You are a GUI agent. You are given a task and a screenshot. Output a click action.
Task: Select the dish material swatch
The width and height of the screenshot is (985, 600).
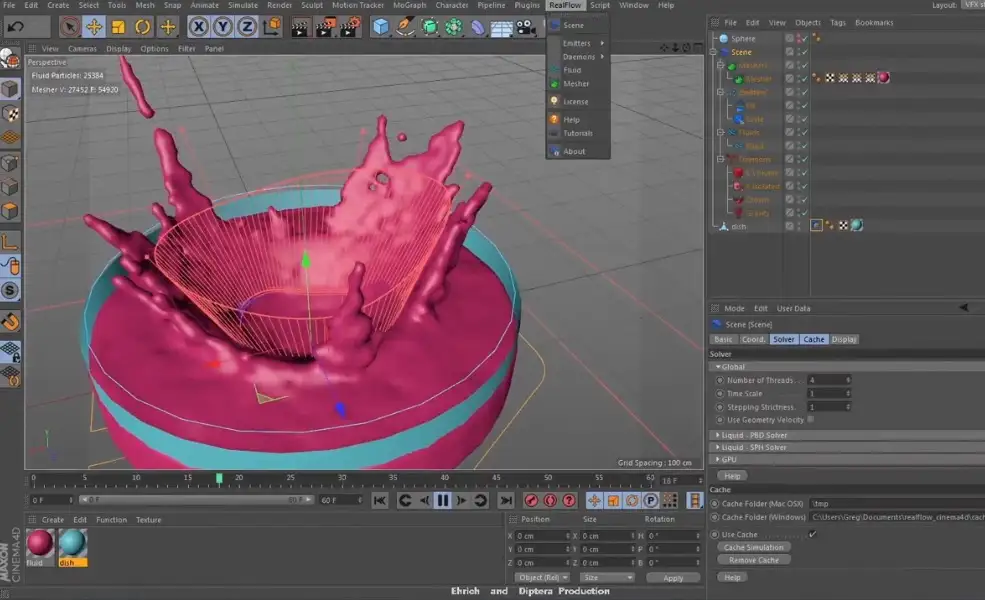[72, 543]
